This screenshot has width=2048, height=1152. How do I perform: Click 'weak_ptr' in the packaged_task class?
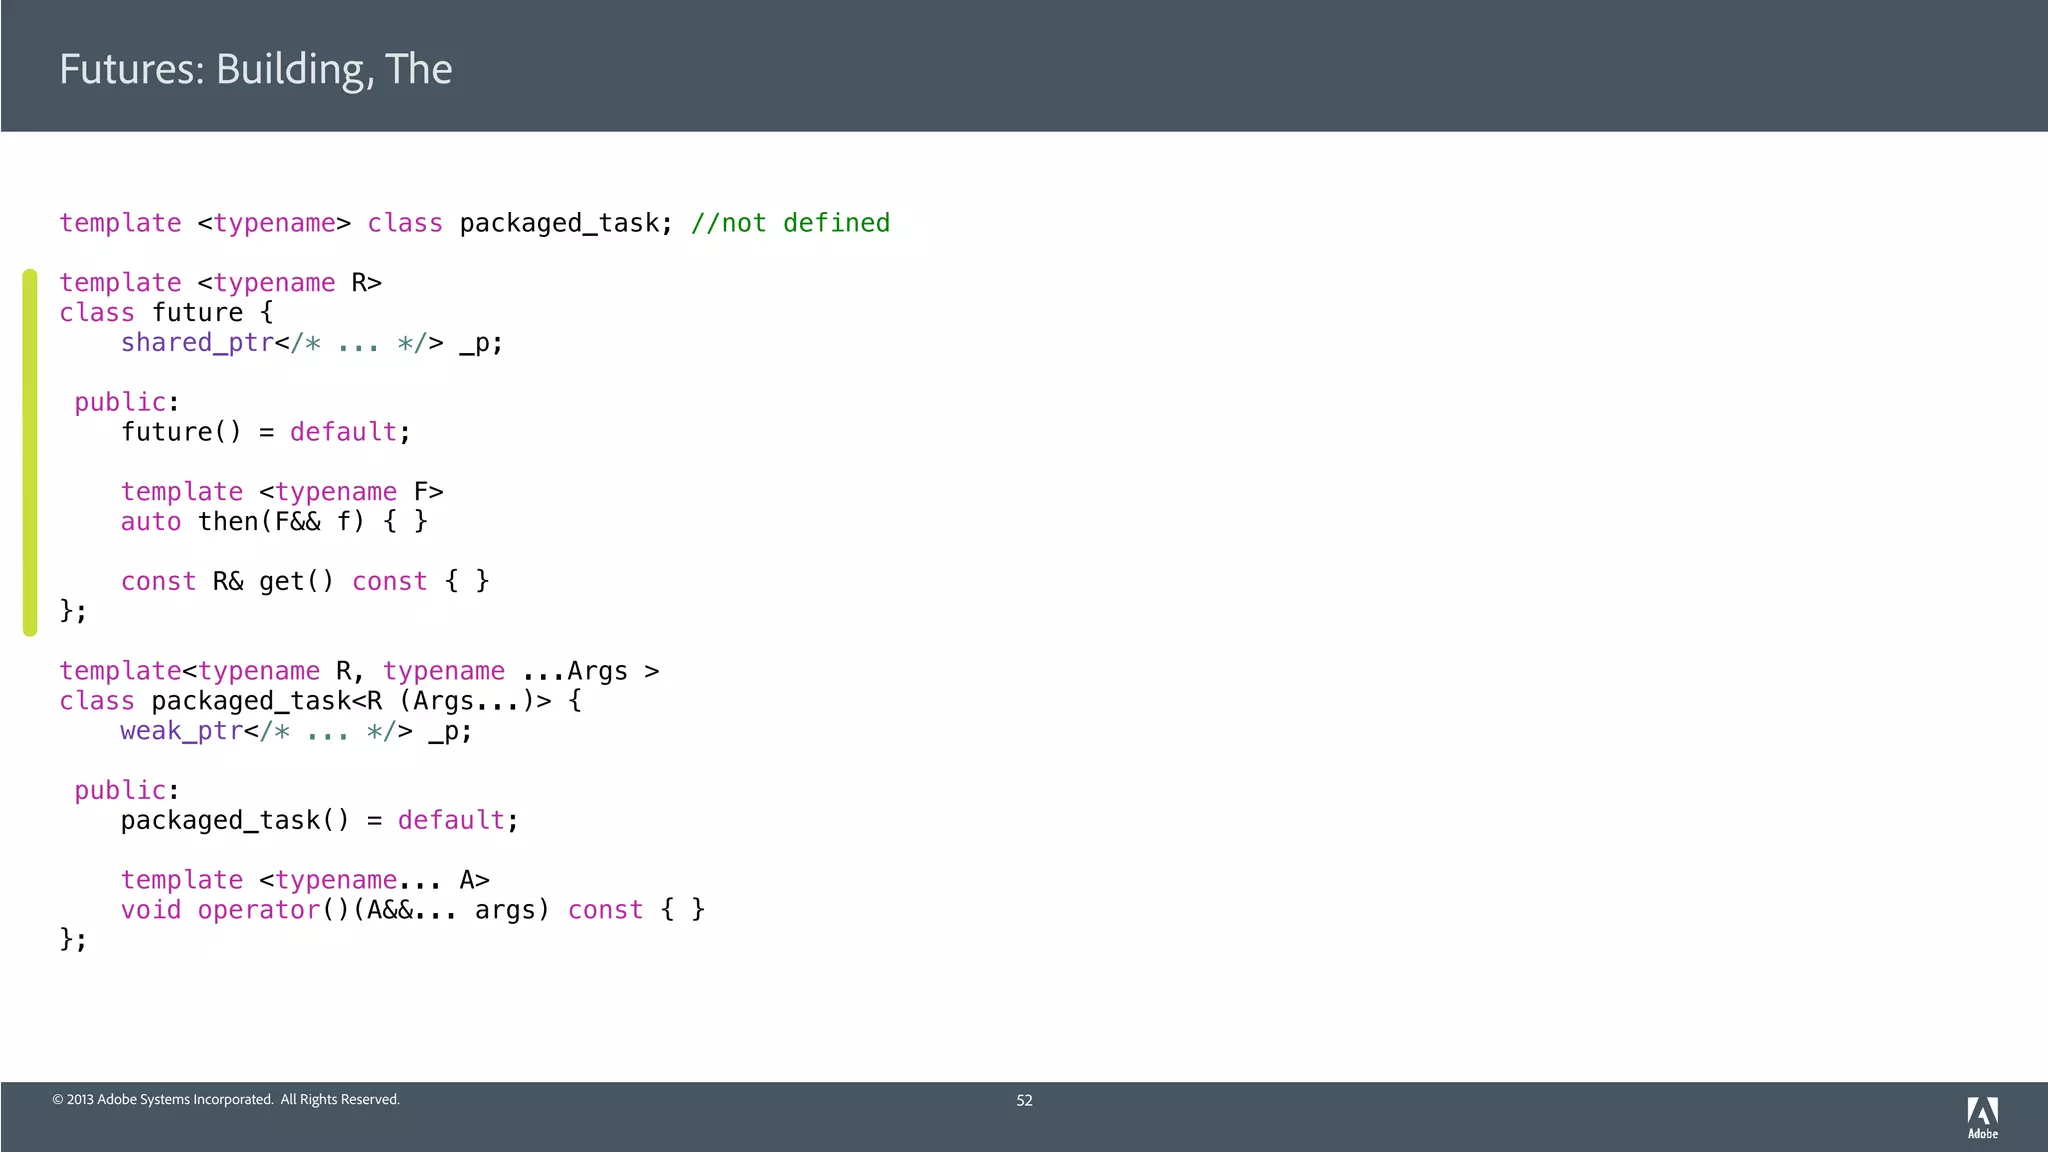pos(181,731)
